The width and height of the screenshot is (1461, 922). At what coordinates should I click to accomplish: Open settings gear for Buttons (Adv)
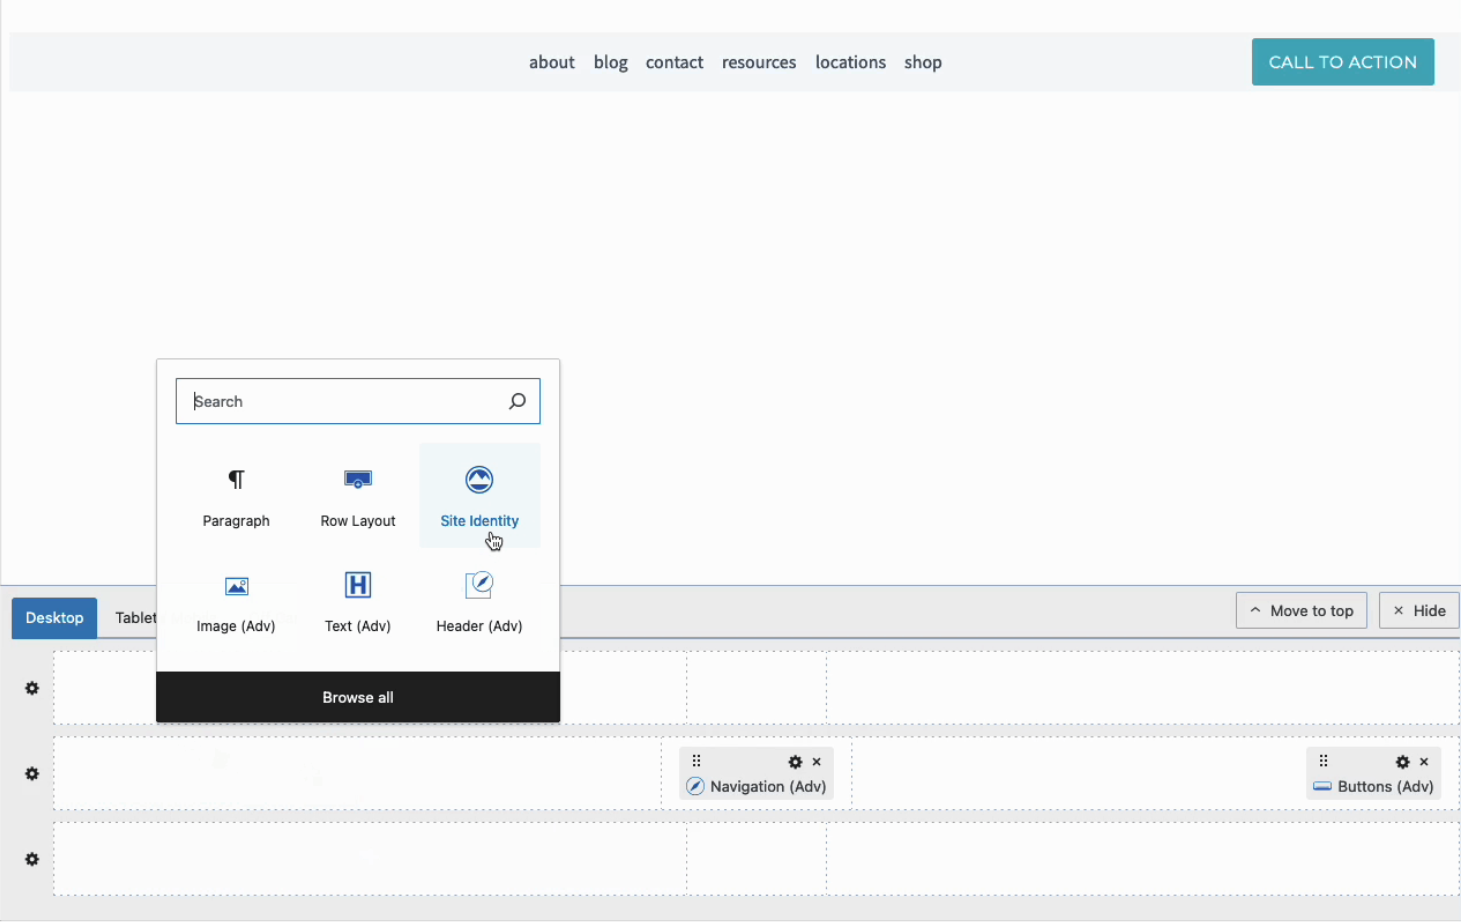tap(1402, 762)
